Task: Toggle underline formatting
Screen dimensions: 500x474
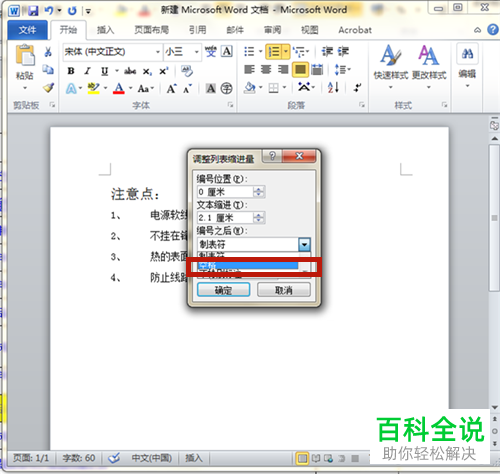Action: point(104,71)
